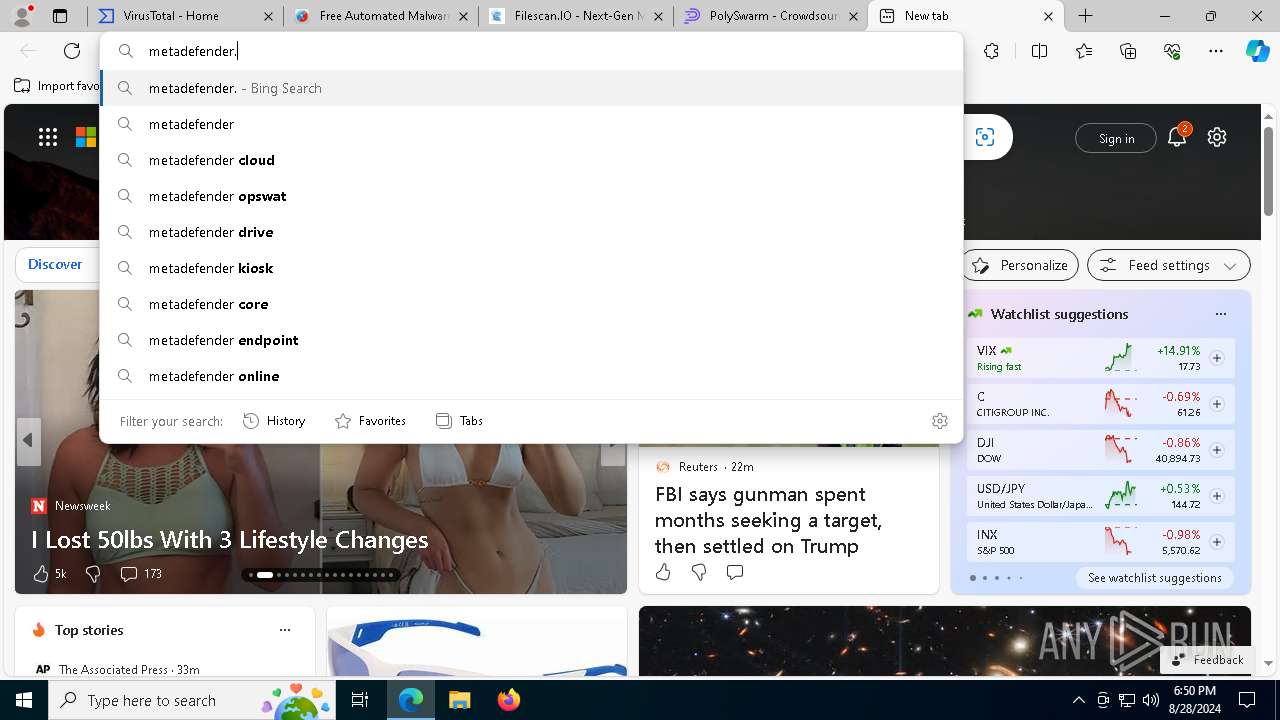Image resolution: width=1280 pixels, height=720 pixels.
Task: Select the 'metadefender kiosk' suggestion
Action: pyautogui.click(x=531, y=268)
